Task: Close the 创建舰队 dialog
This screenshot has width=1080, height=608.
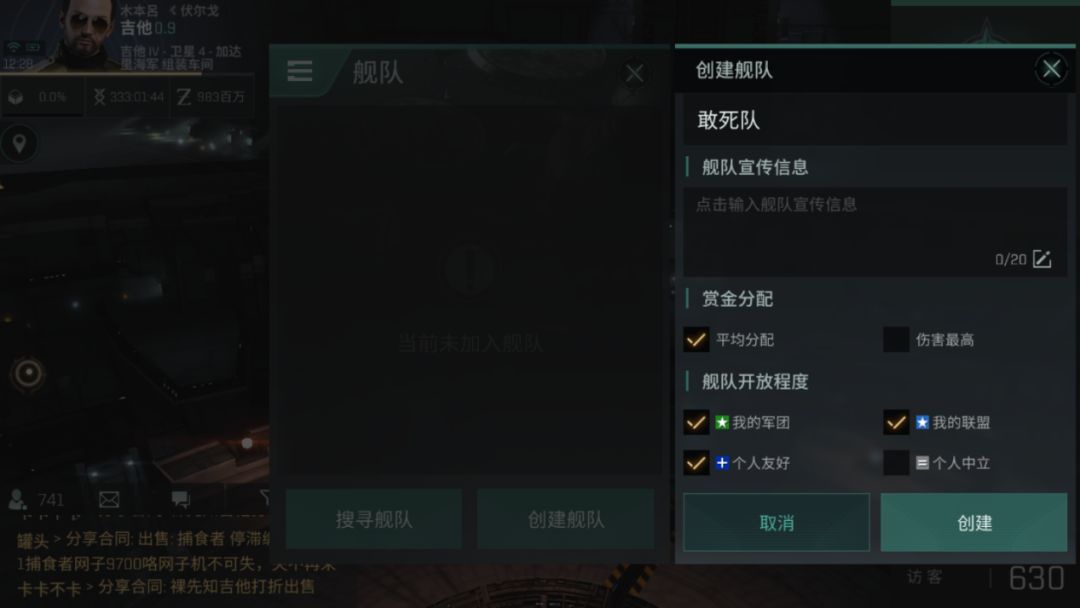Action: pos(1051,69)
